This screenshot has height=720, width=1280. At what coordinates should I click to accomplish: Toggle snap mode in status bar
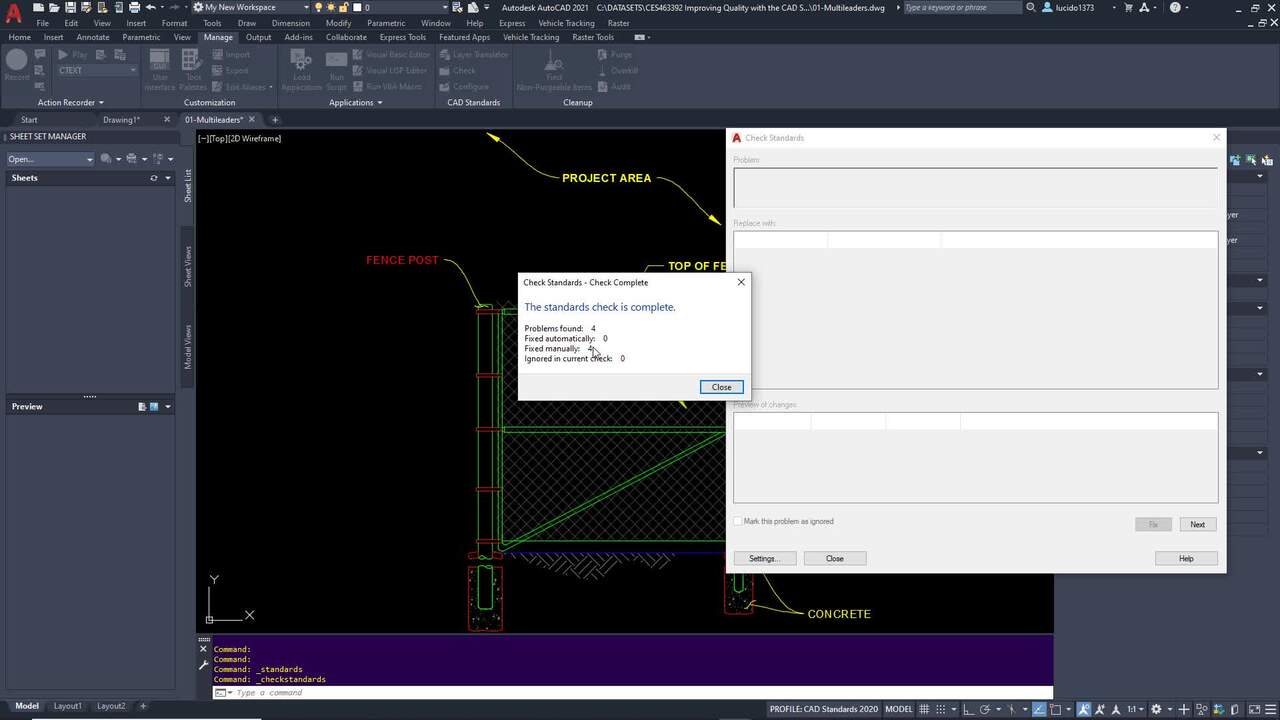point(943,708)
